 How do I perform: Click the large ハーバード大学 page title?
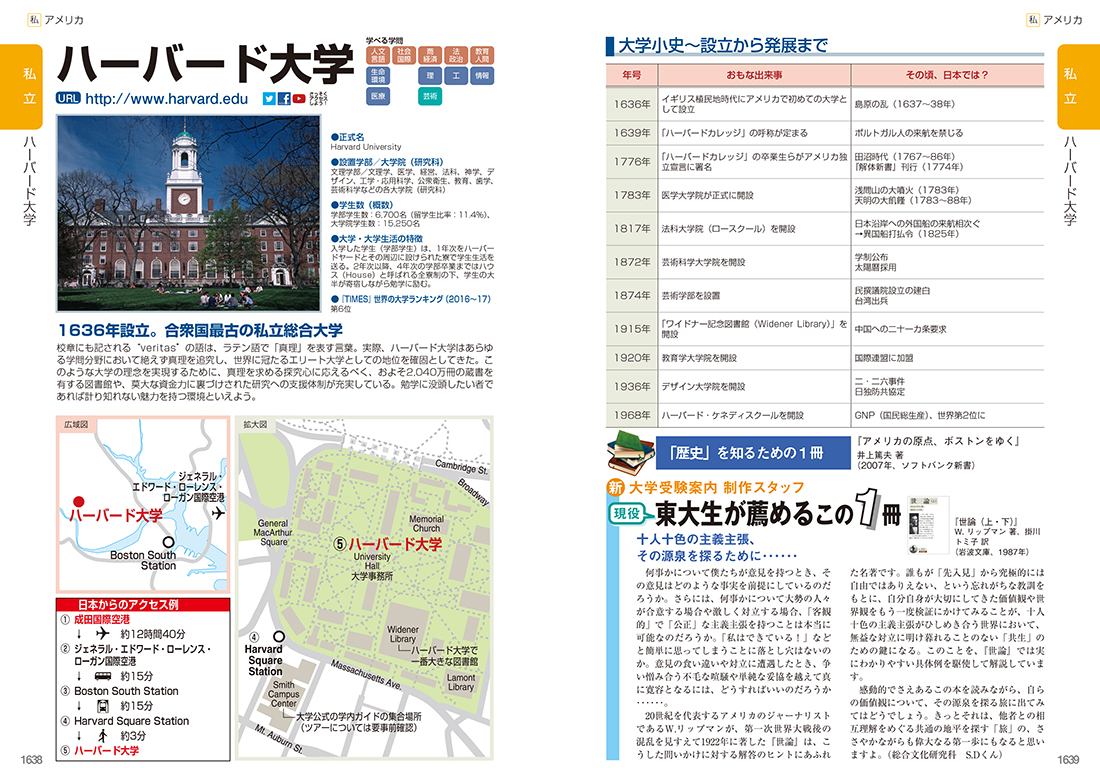pos(205,63)
